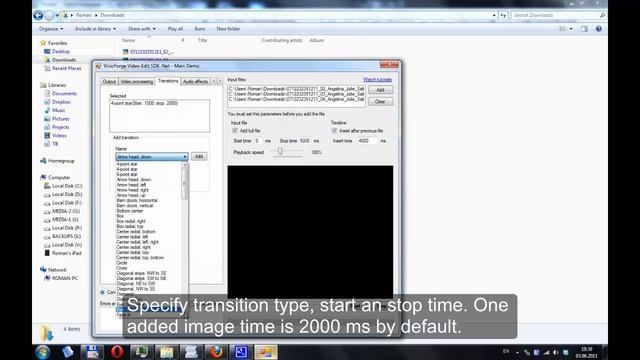Choose Bottom center from the transition list
The height and width of the screenshot is (360, 640).
[130, 211]
